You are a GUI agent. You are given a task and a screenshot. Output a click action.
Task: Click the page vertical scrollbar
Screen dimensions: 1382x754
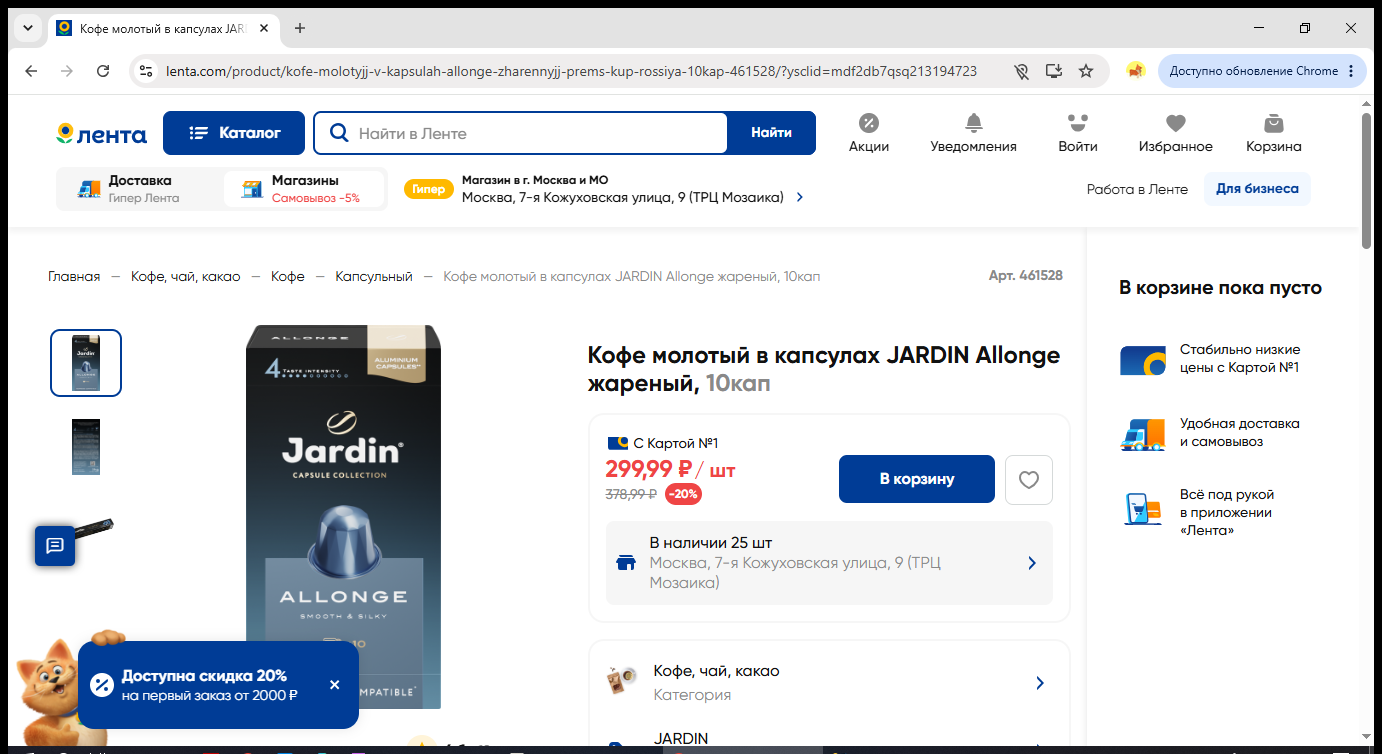1367,180
